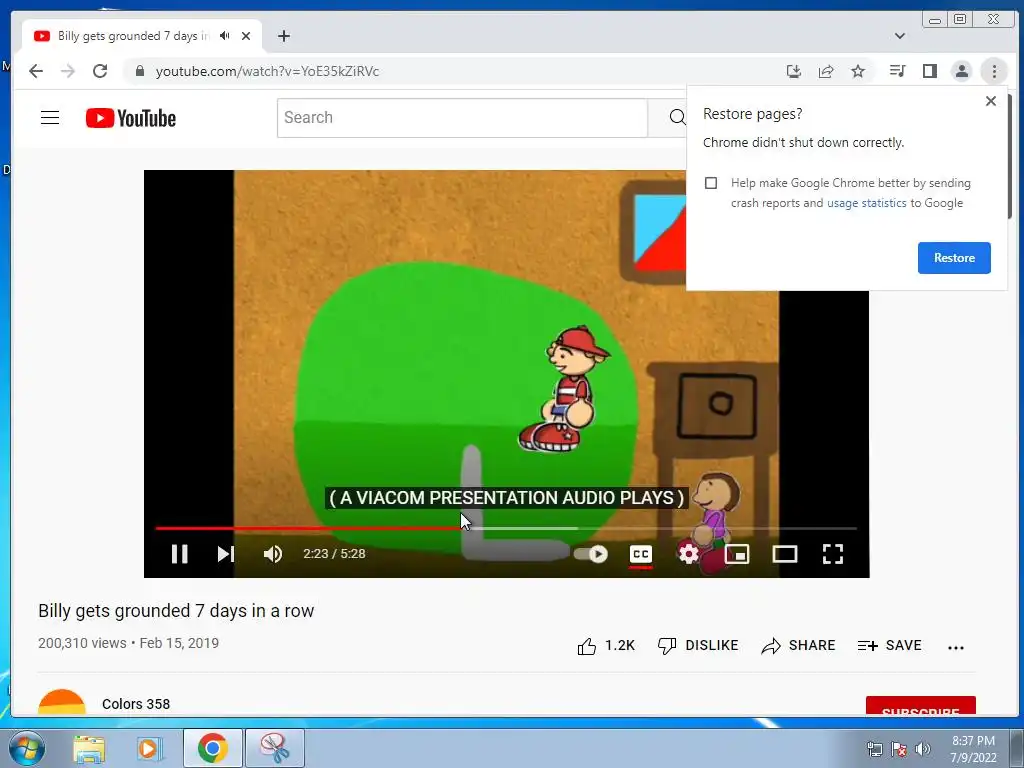Open Colors 358 channel name
1024x768 pixels.
coord(136,704)
